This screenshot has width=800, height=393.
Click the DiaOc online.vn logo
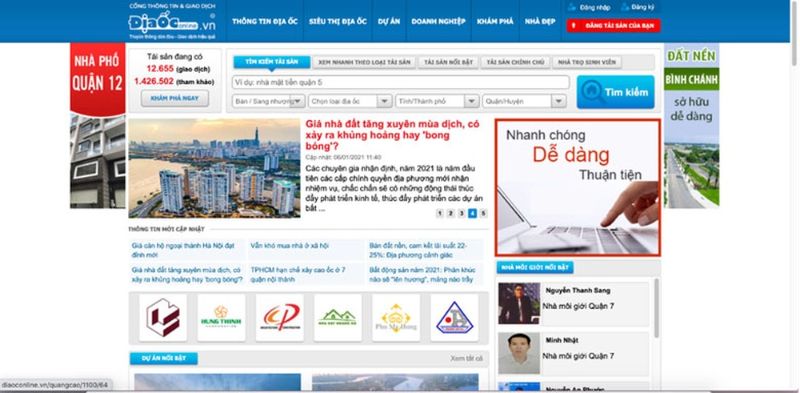click(172, 22)
